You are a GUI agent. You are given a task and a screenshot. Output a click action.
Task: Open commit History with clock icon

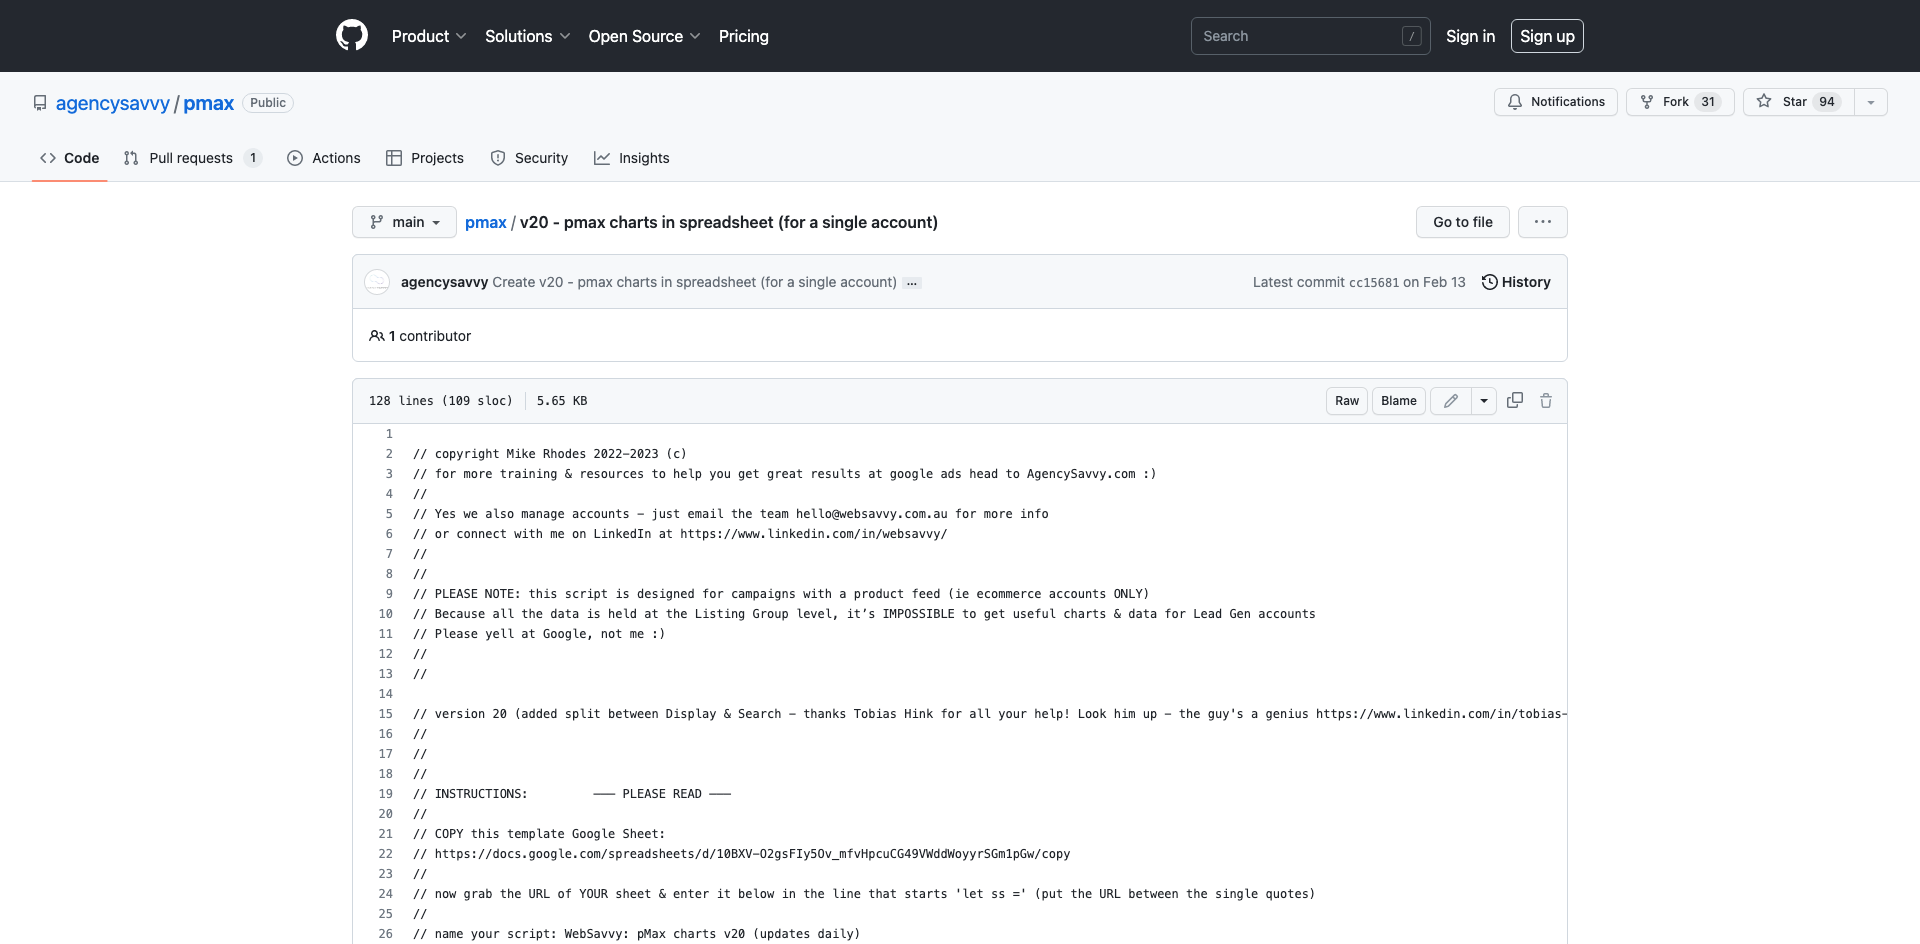pos(1516,282)
